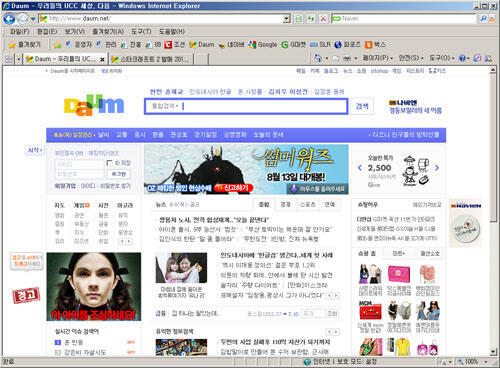Click the Print icon in command bar
The height and width of the screenshot is (368, 500).
click(x=347, y=58)
